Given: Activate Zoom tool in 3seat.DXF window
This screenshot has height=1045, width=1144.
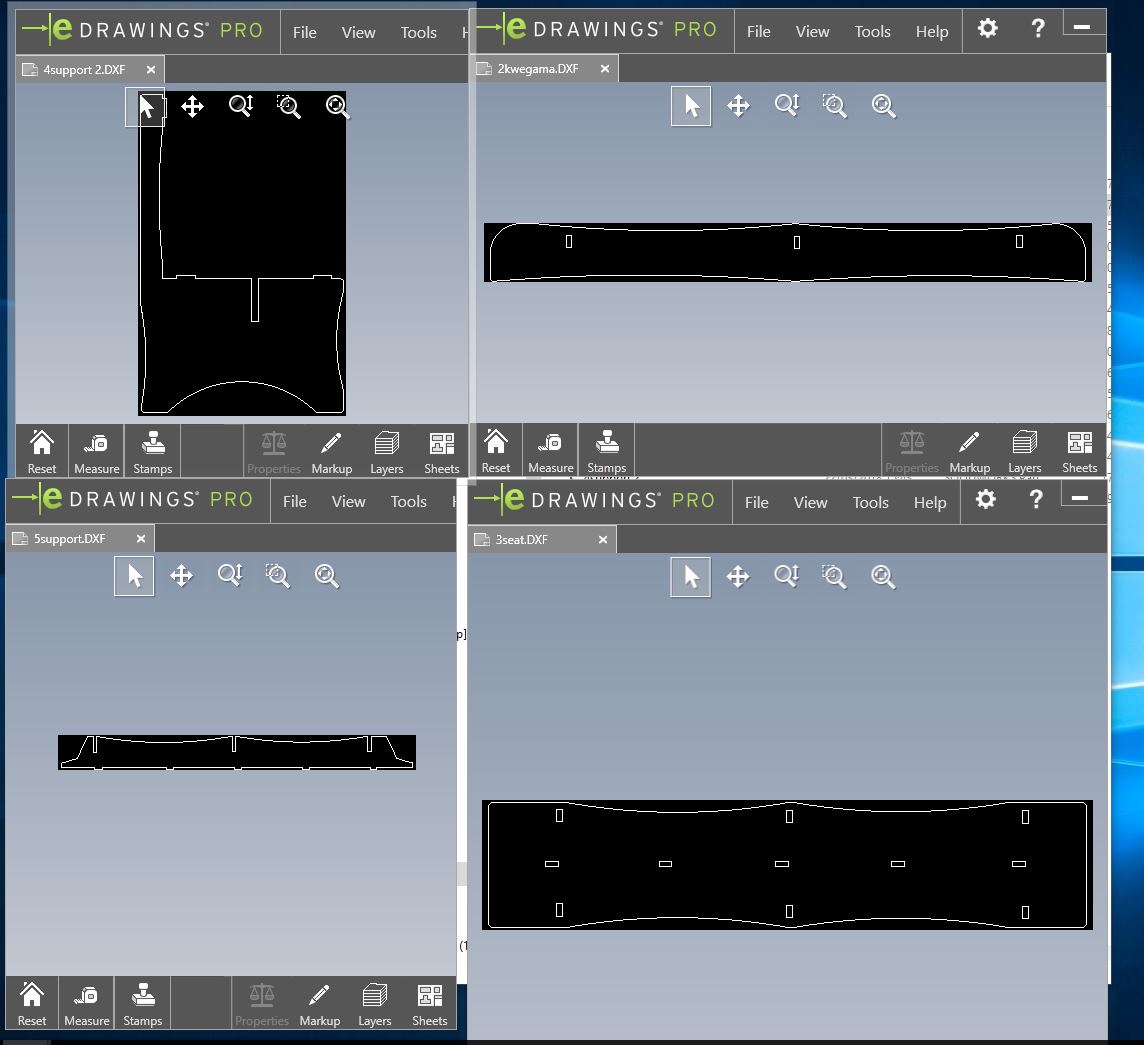Looking at the screenshot, I should (786, 577).
